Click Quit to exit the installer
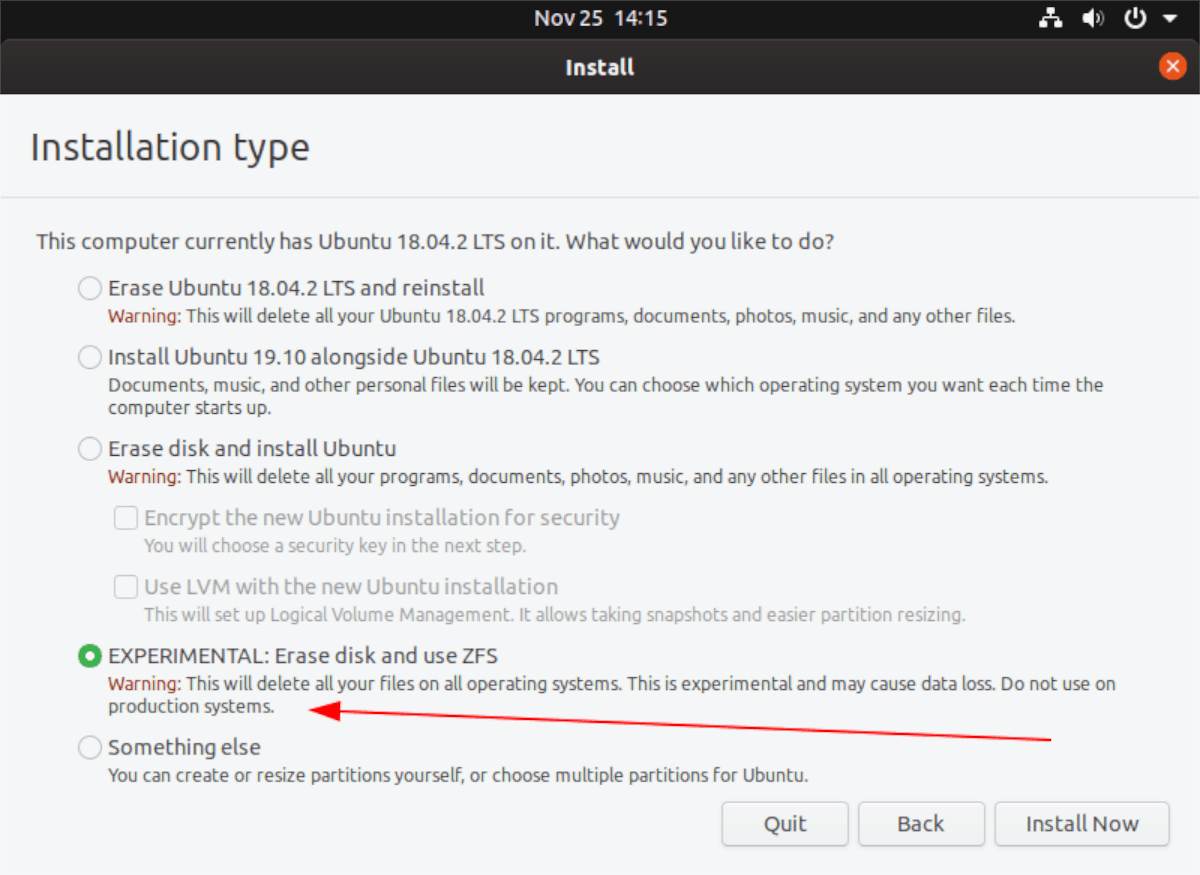 [x=784, y=823]
